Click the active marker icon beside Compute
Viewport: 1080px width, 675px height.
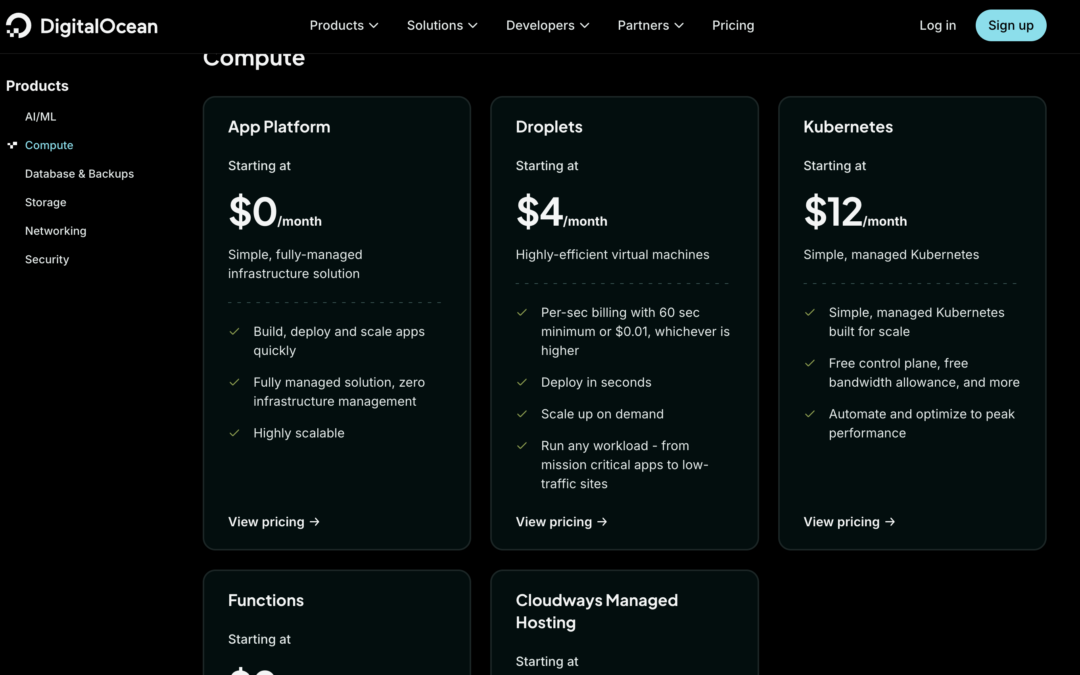point(12,145)
